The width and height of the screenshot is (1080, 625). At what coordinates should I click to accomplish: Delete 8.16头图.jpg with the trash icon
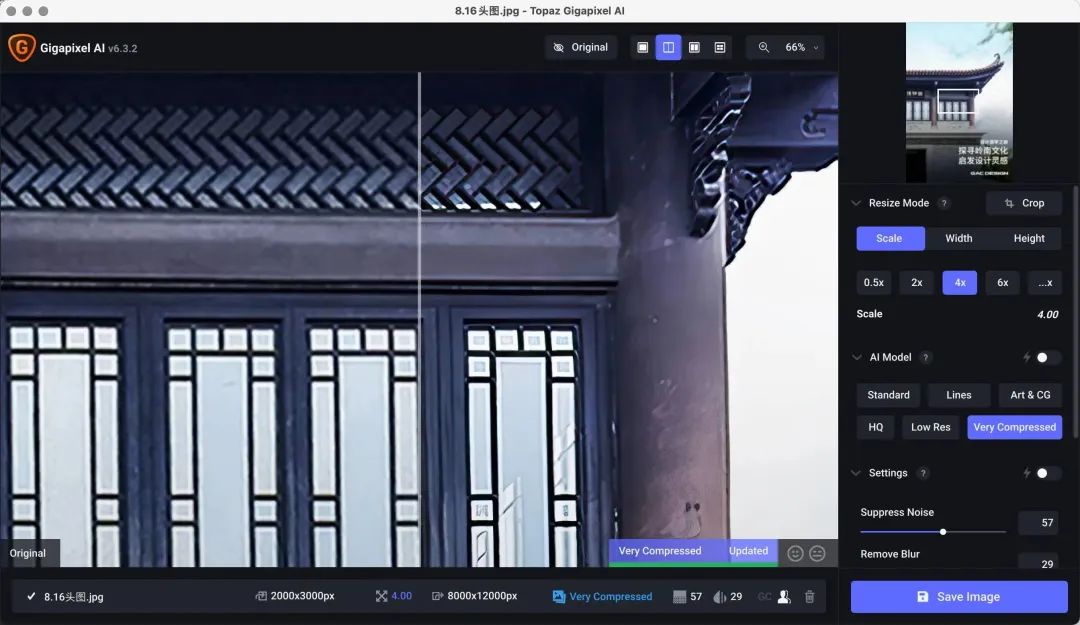point(809,597)
